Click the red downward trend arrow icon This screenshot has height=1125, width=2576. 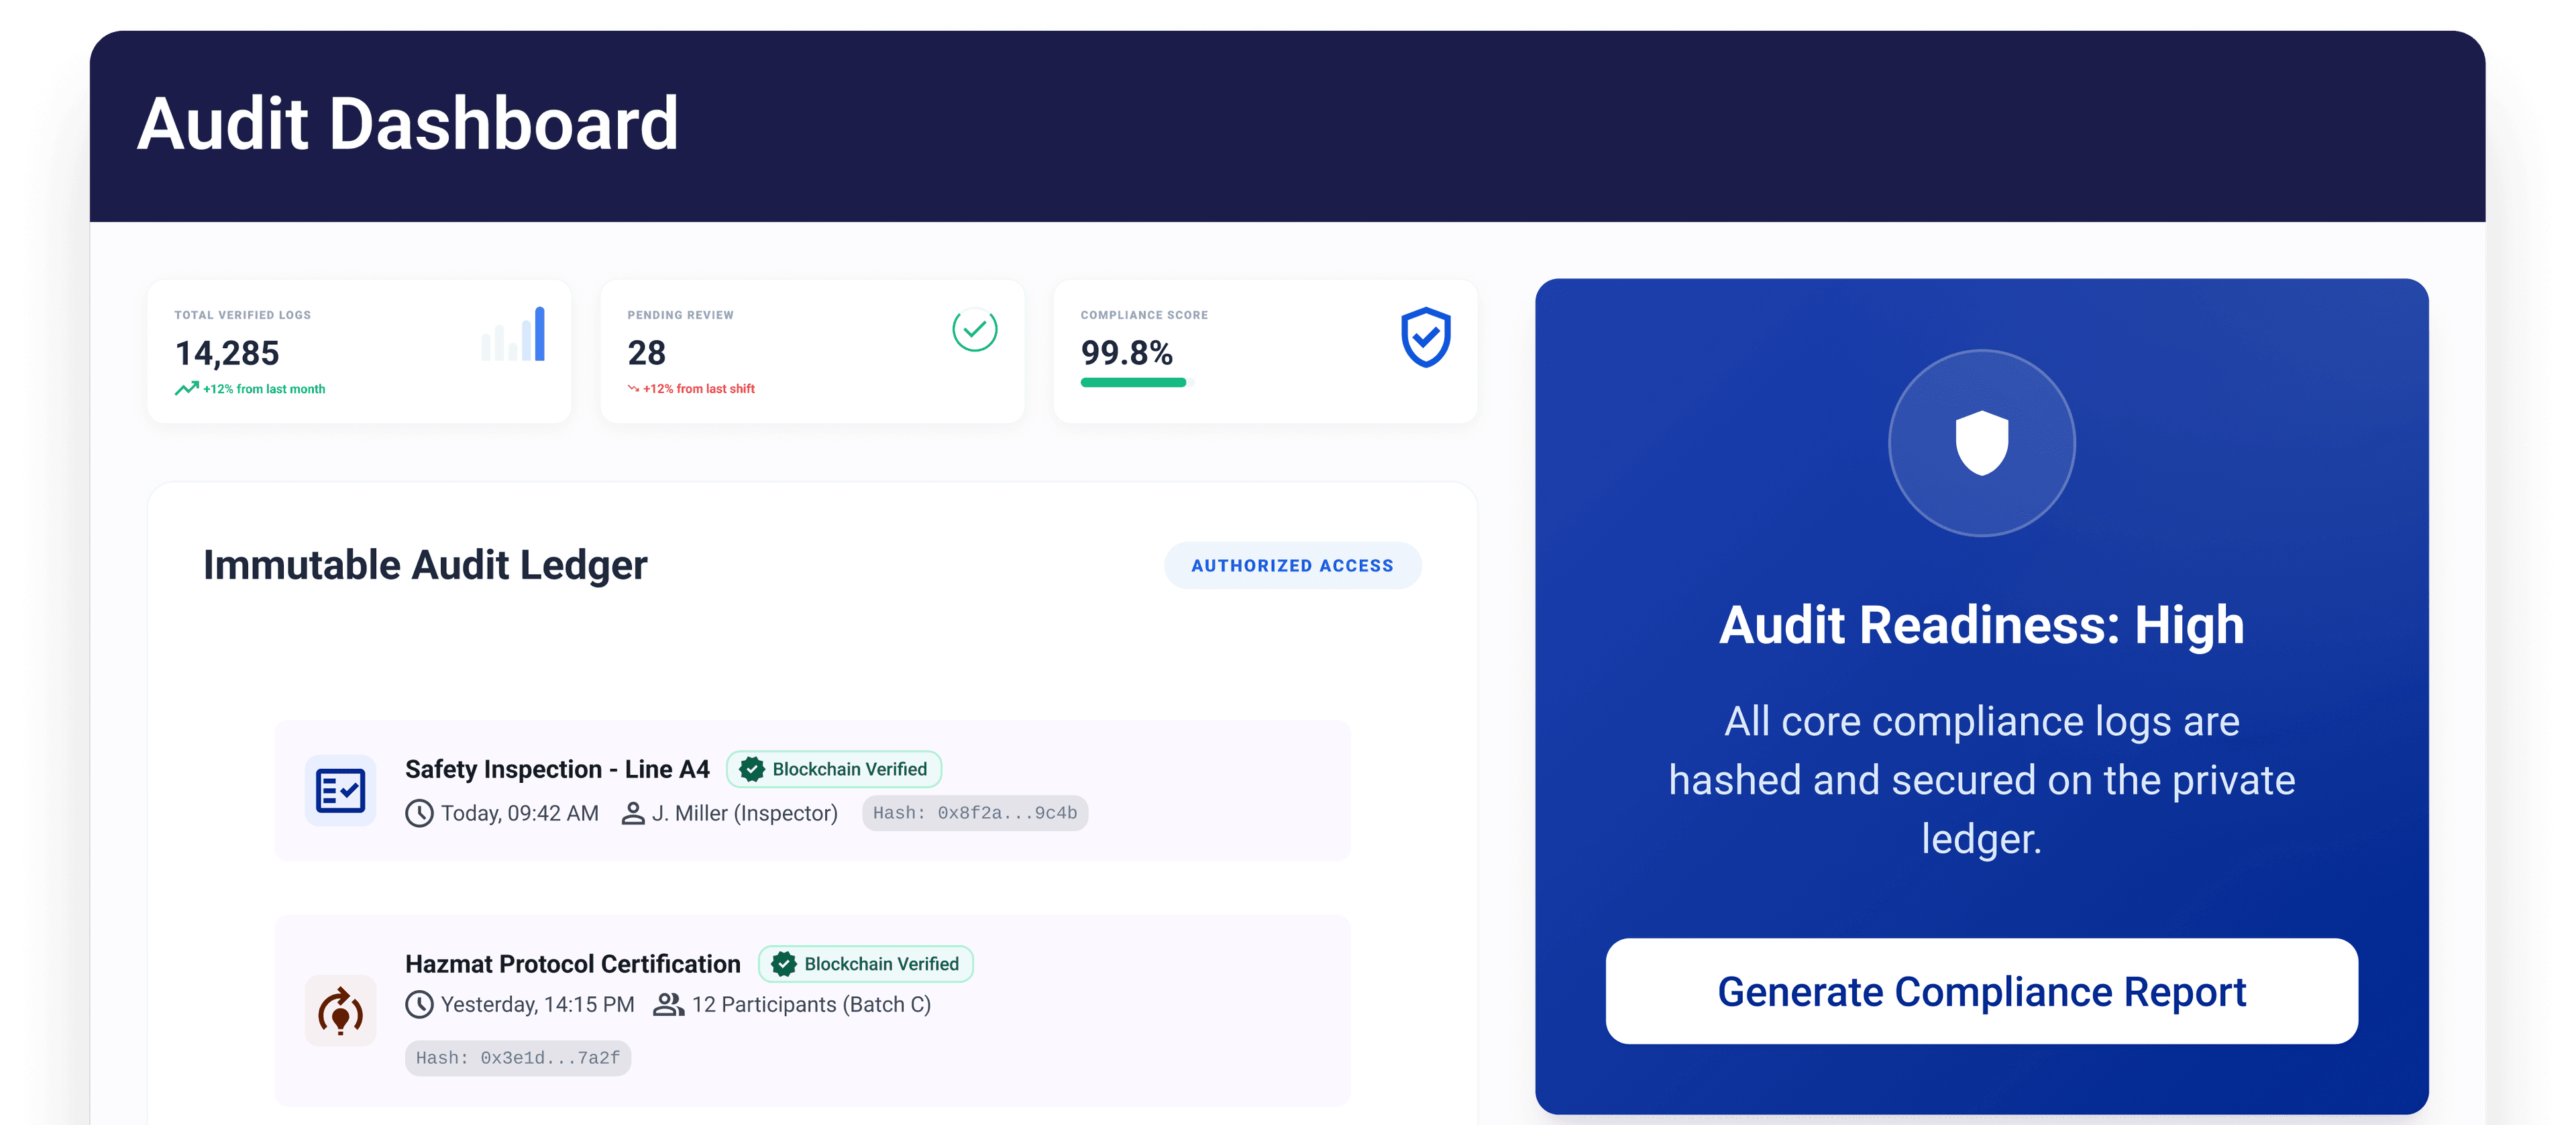point(633,389)
